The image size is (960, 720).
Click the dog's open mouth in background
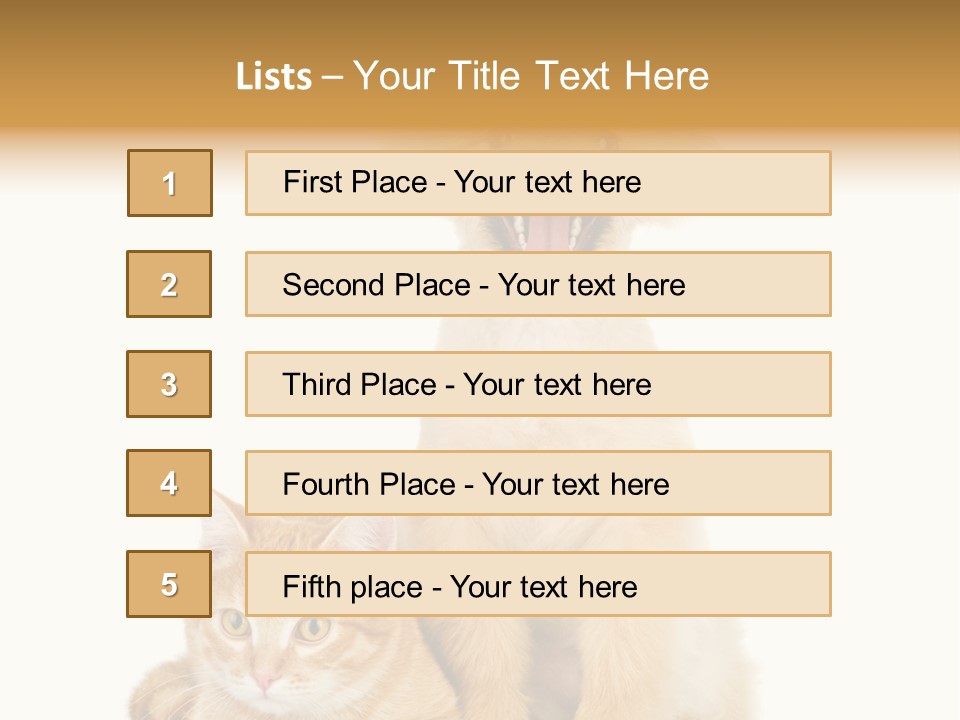click(x=547, y=233)
